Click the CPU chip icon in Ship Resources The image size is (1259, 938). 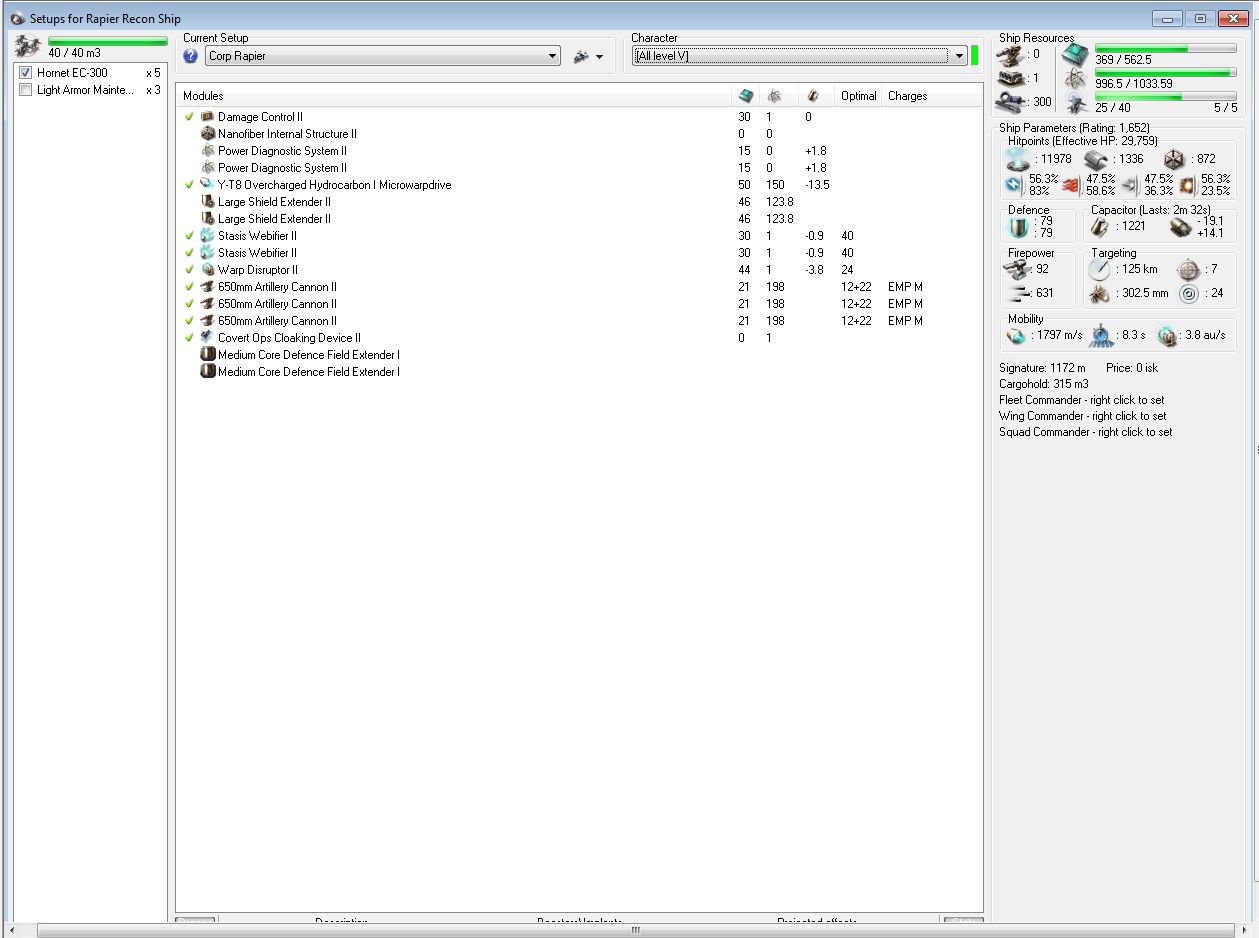(x=1074, y=54)
